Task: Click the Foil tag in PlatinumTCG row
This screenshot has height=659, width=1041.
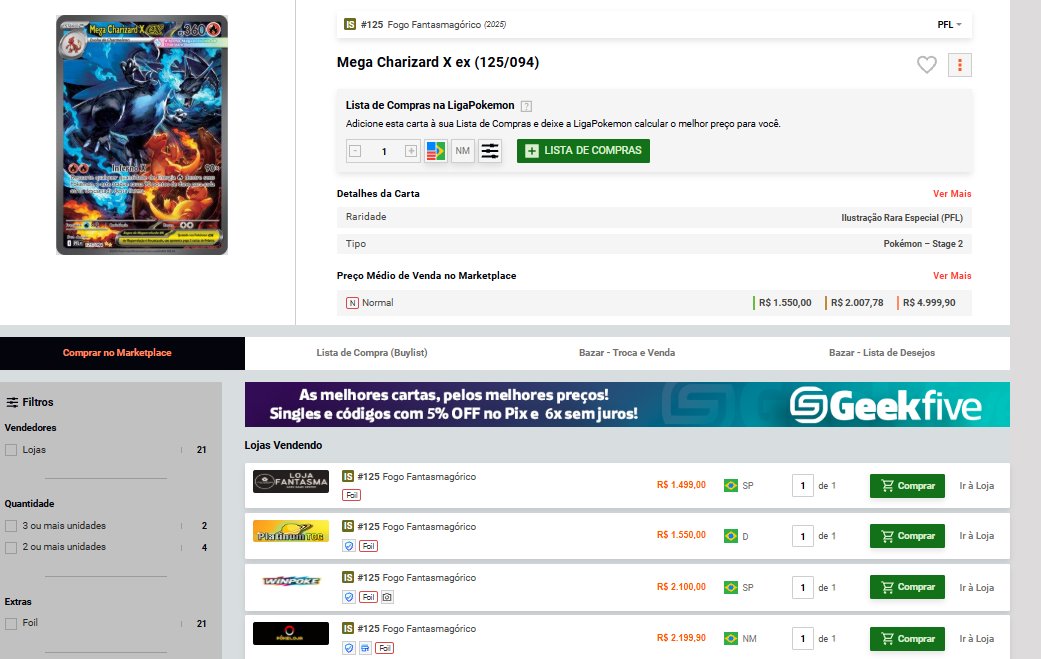Action: (368, 546)
